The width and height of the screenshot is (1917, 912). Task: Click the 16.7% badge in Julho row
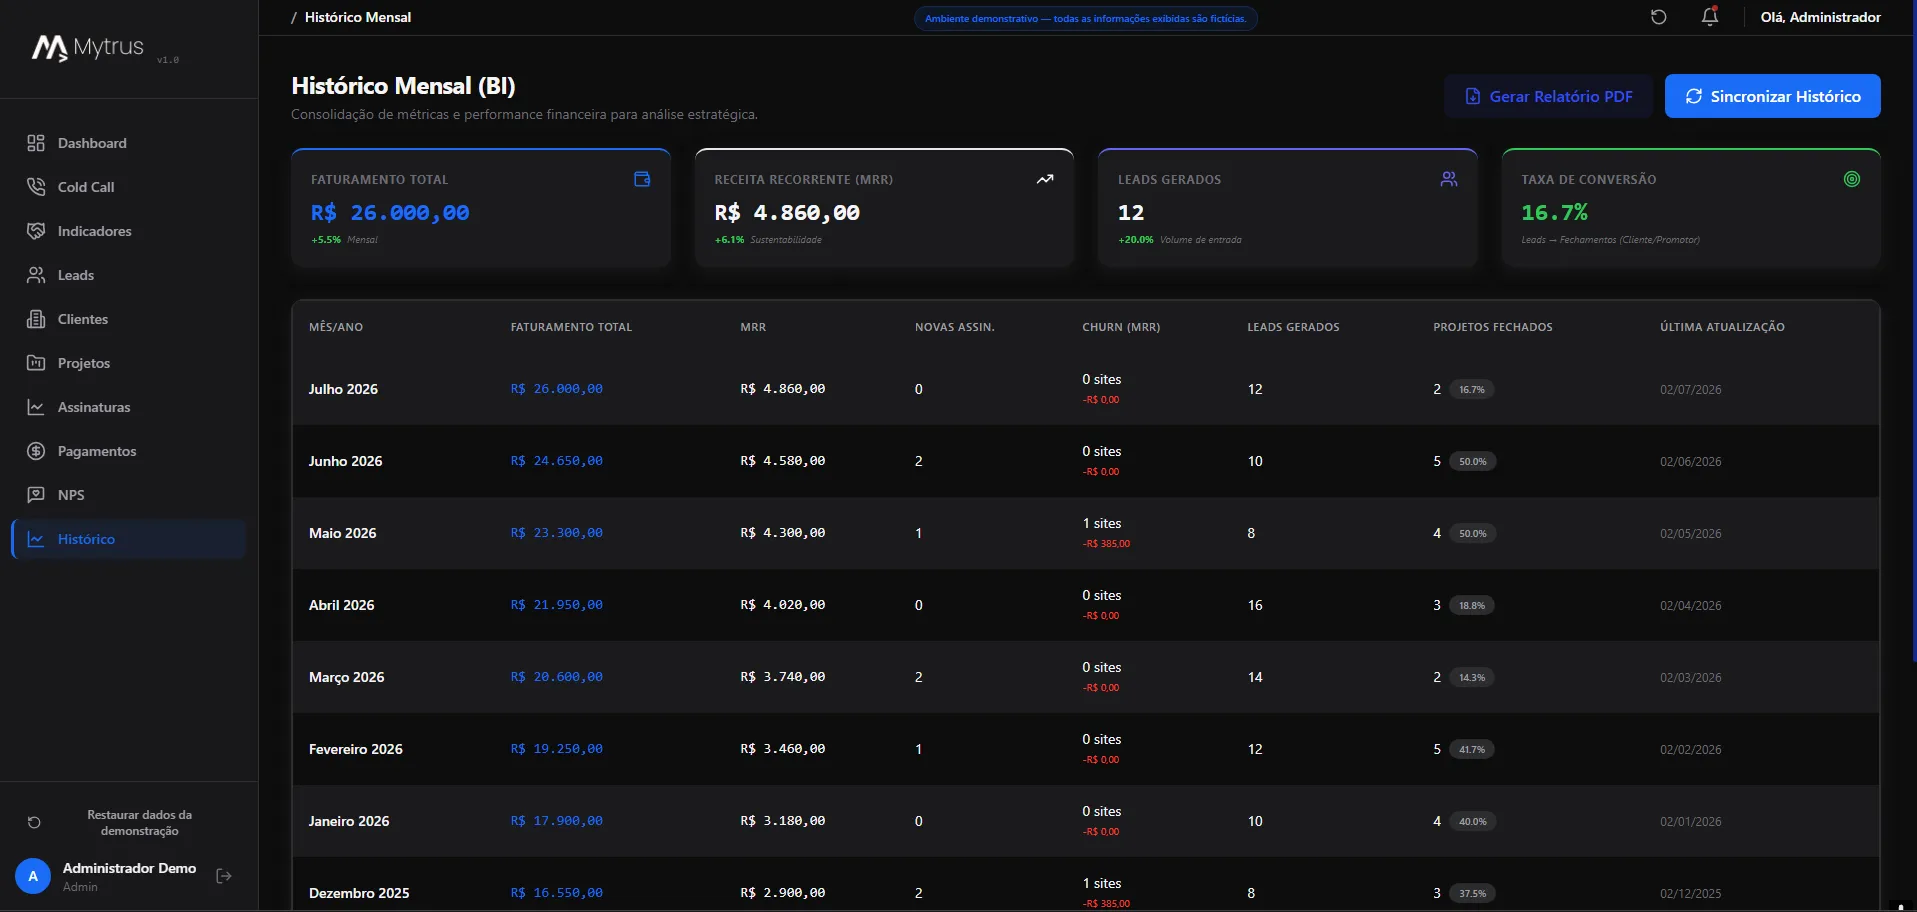point(1472,389)
